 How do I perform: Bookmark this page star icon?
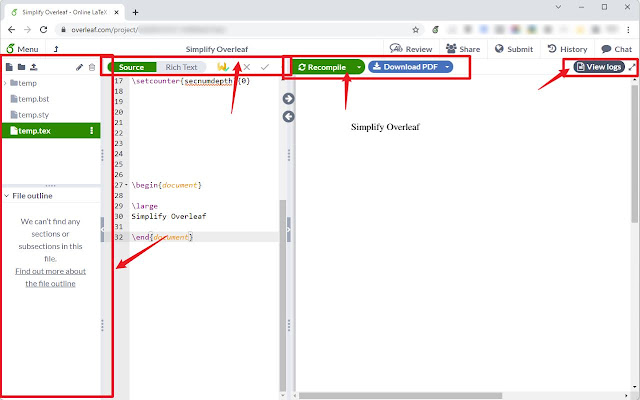(x=416, y=29)
